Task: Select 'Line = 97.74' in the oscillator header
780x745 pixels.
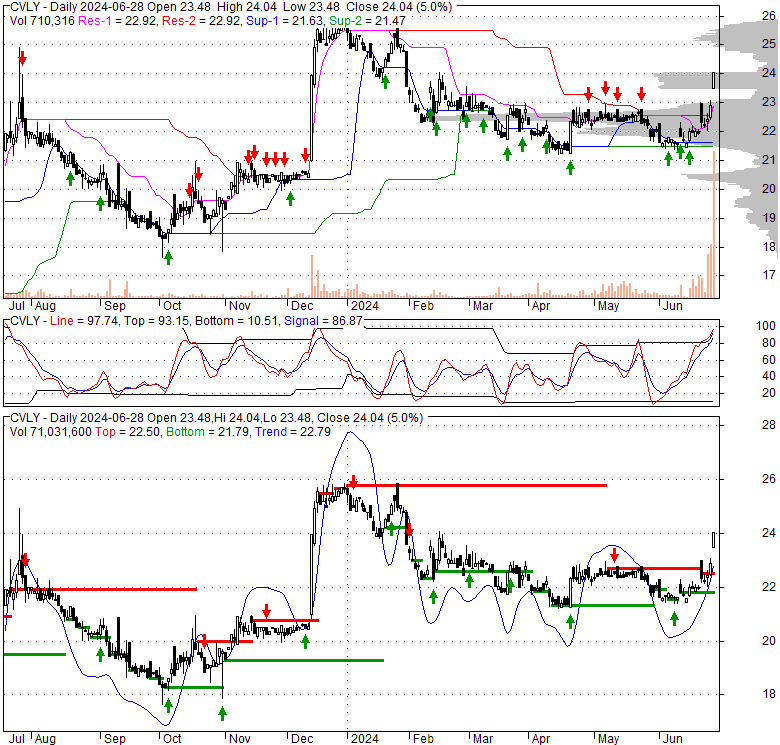Action: tap(84, 321)
